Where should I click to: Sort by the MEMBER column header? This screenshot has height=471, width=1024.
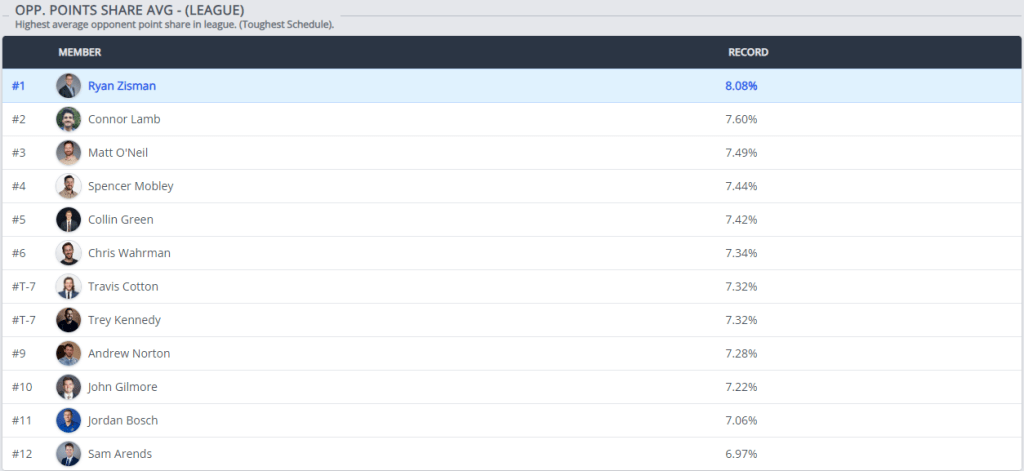tap(79, 52)
